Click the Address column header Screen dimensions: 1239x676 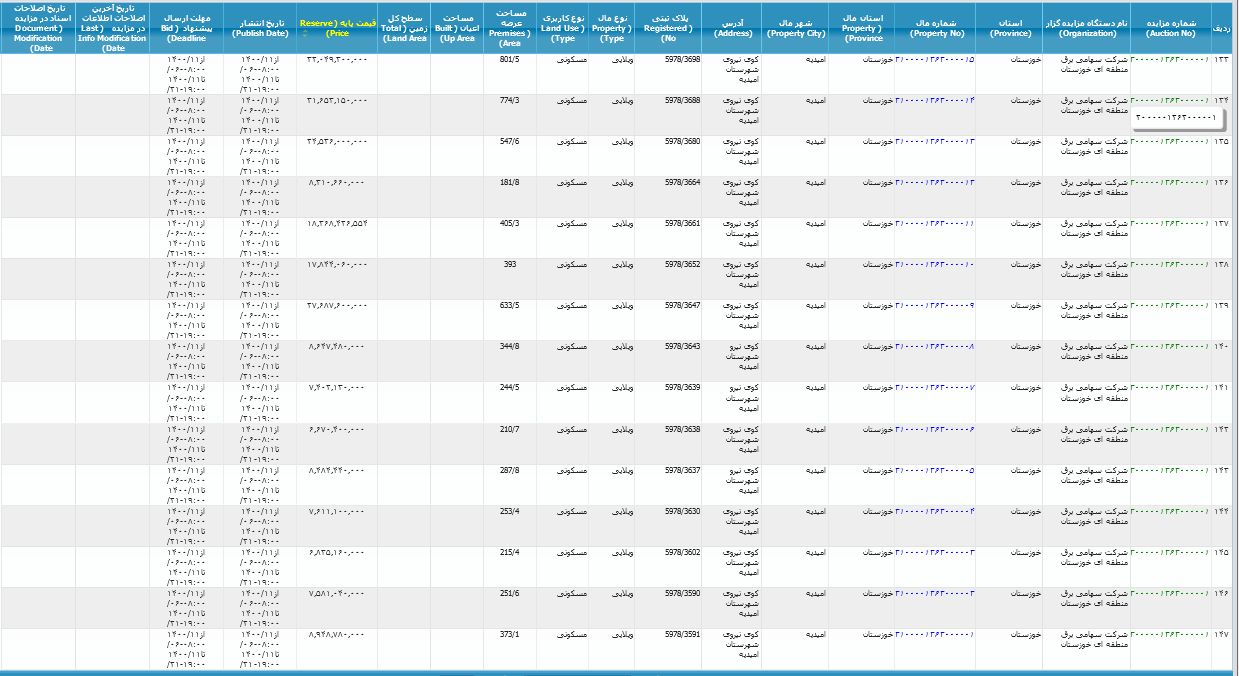[733, 27]
